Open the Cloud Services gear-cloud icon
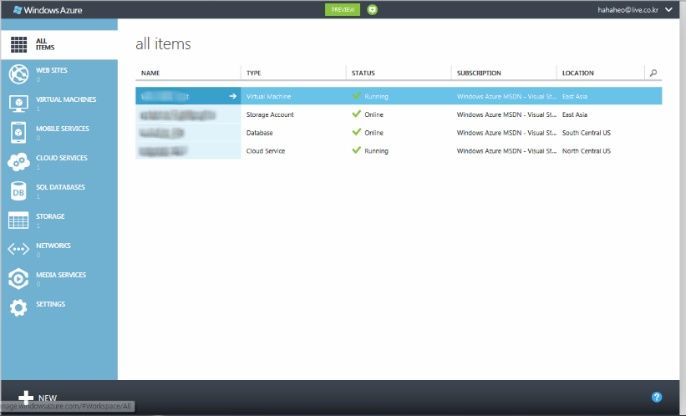 (x=18, y=162)
